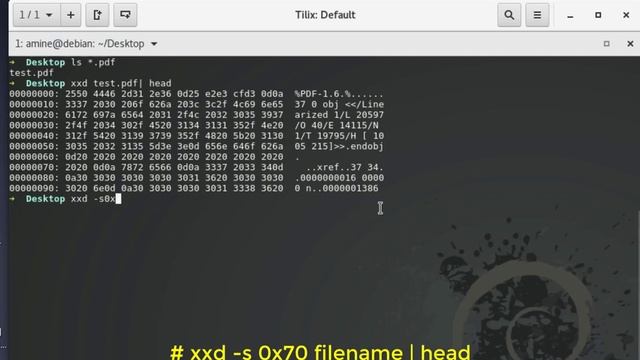
Task: Click the 'Tilix: Default' window title
Action: [x=325, y=15]
